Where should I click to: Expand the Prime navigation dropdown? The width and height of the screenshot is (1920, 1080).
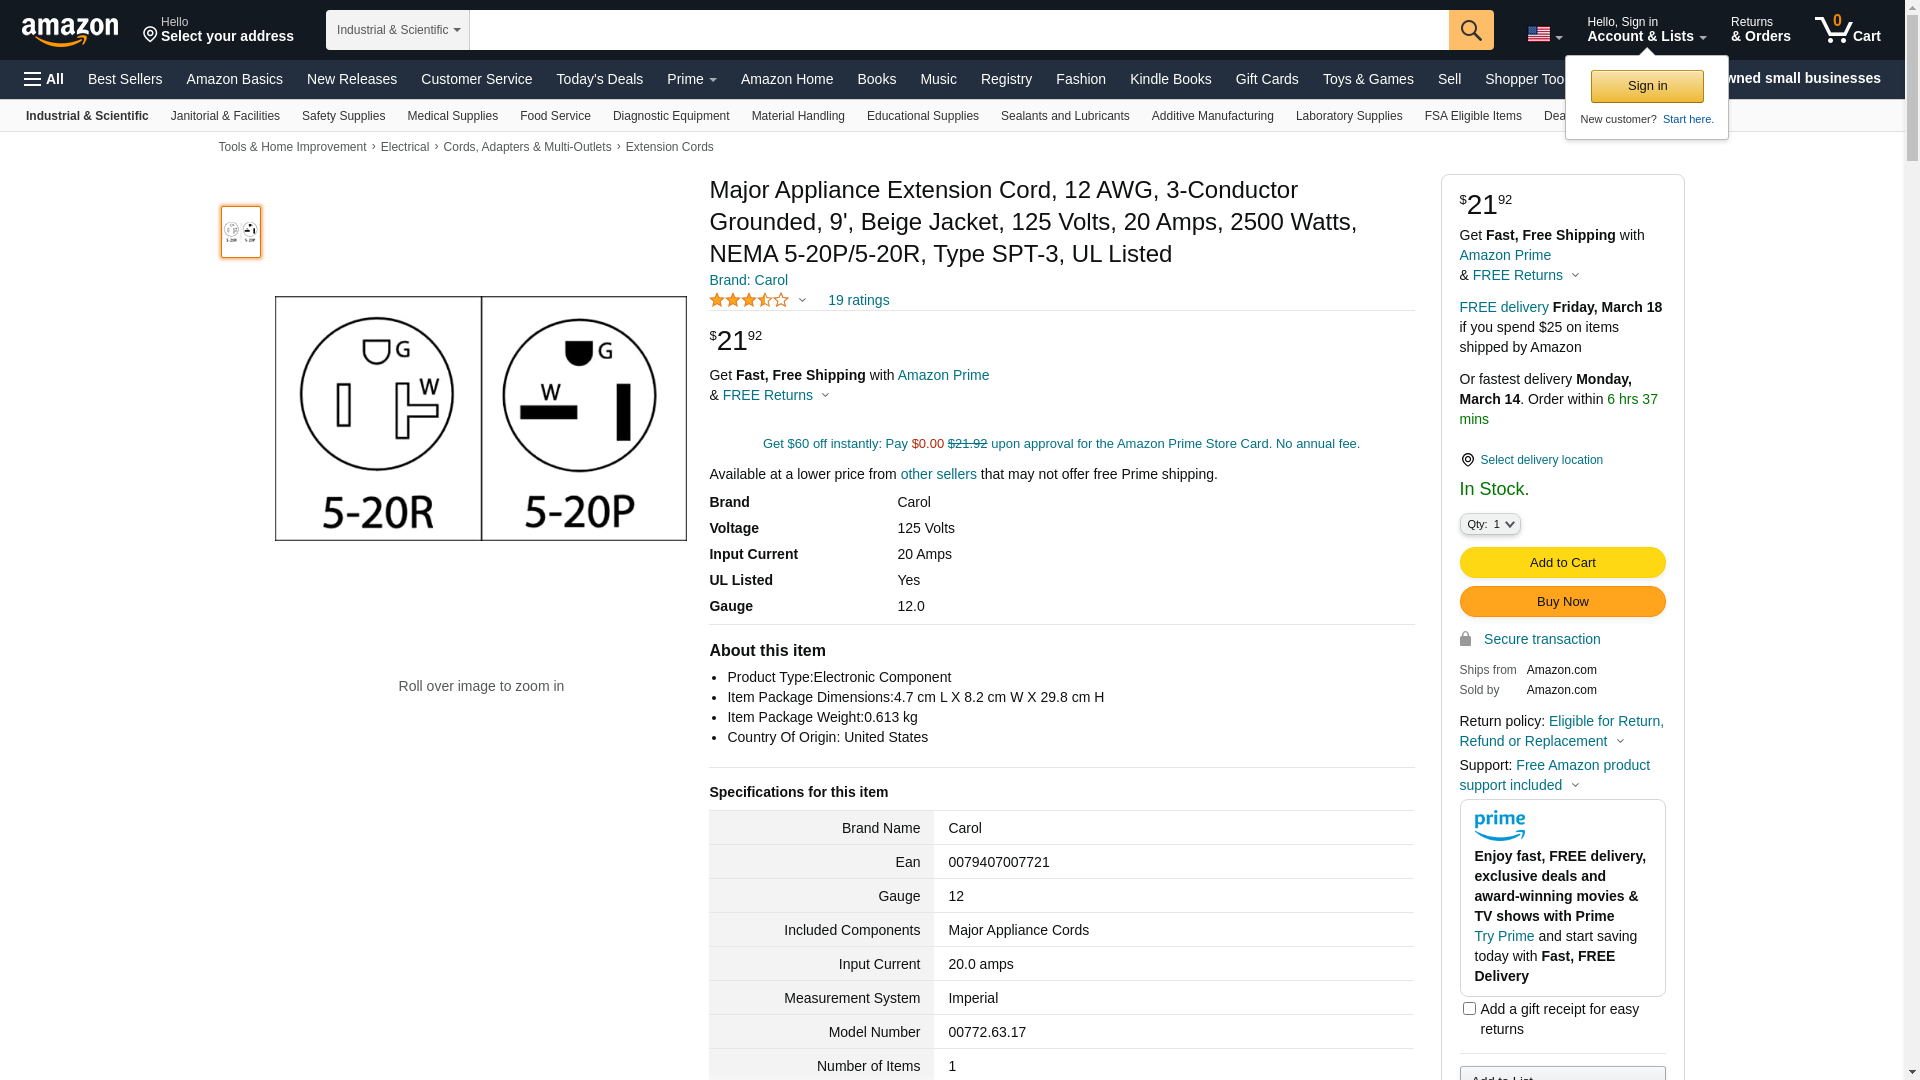click(x=691, y=79)
